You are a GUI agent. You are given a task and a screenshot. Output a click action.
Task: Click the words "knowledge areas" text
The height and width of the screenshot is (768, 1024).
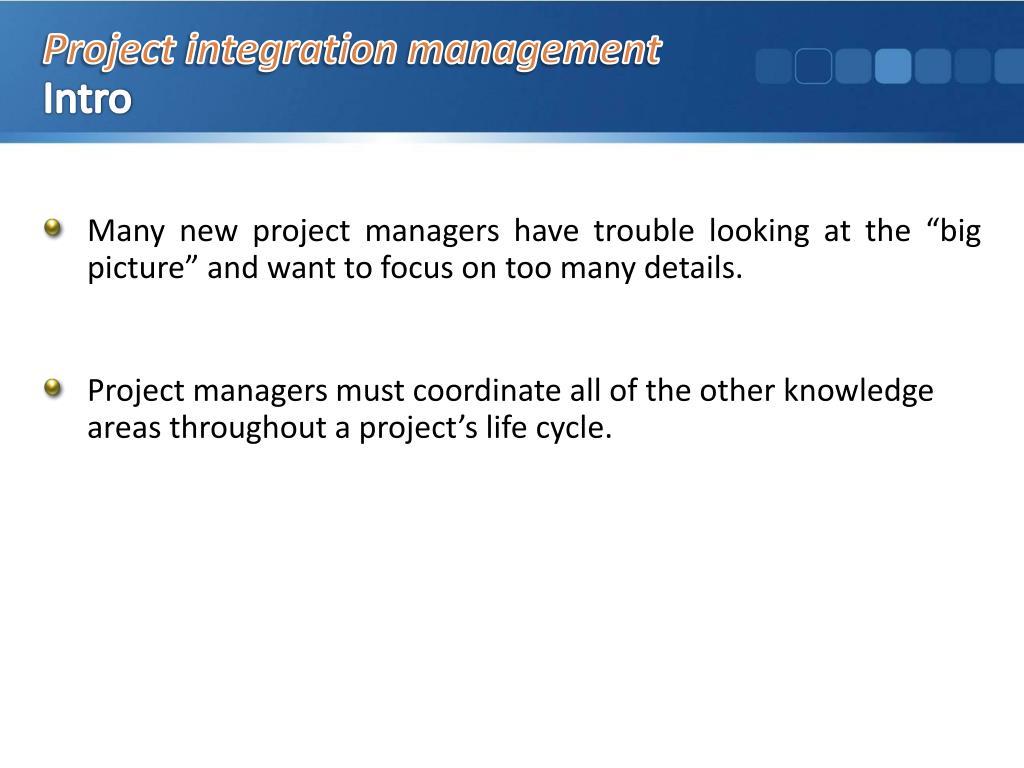[857, 390]
